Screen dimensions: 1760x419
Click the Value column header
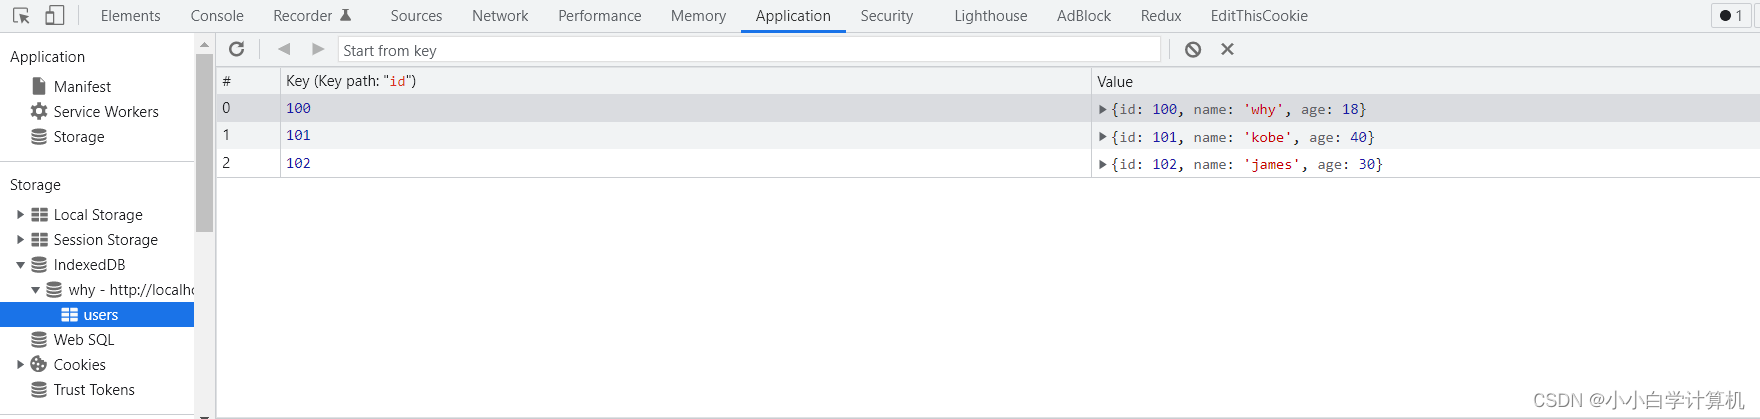pyautogui.click(x=1425, y=81)
